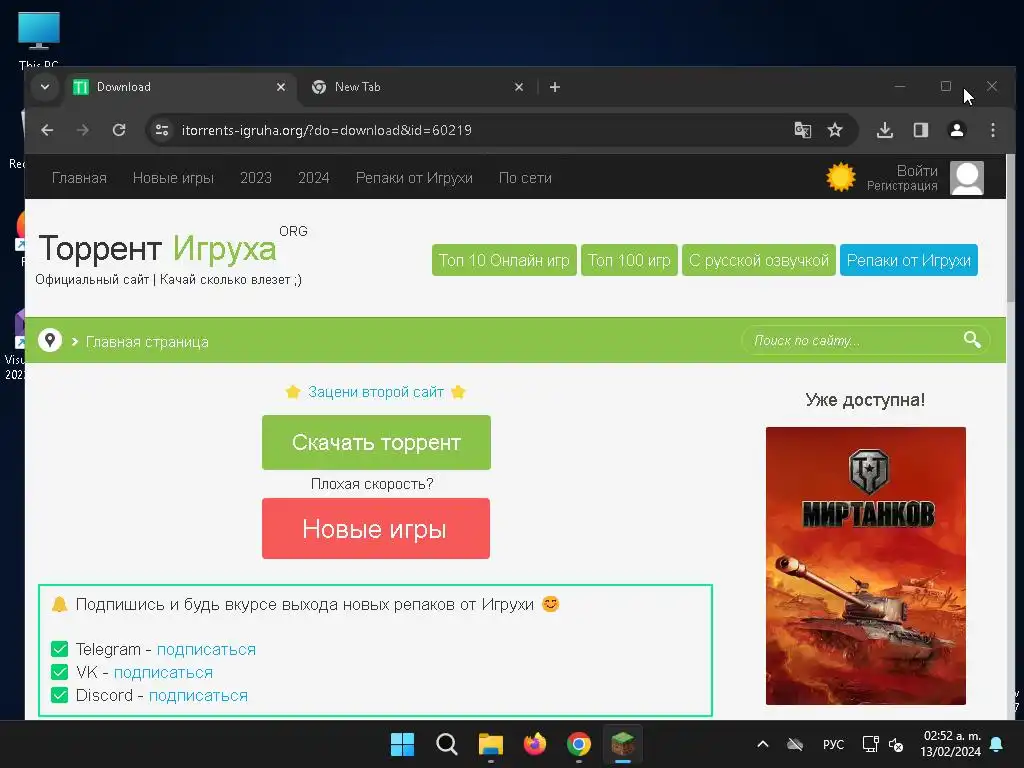Open Chrome three-dot menu

(x=993, y=130)
